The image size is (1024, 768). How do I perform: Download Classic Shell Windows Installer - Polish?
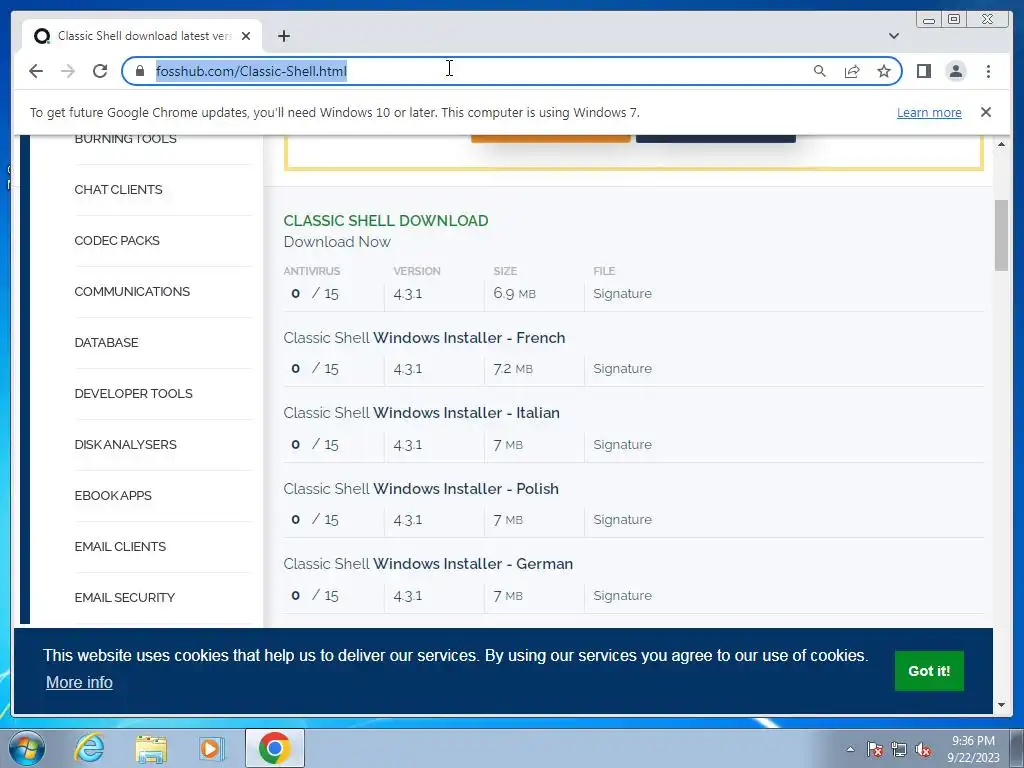[x=421, y=488]
